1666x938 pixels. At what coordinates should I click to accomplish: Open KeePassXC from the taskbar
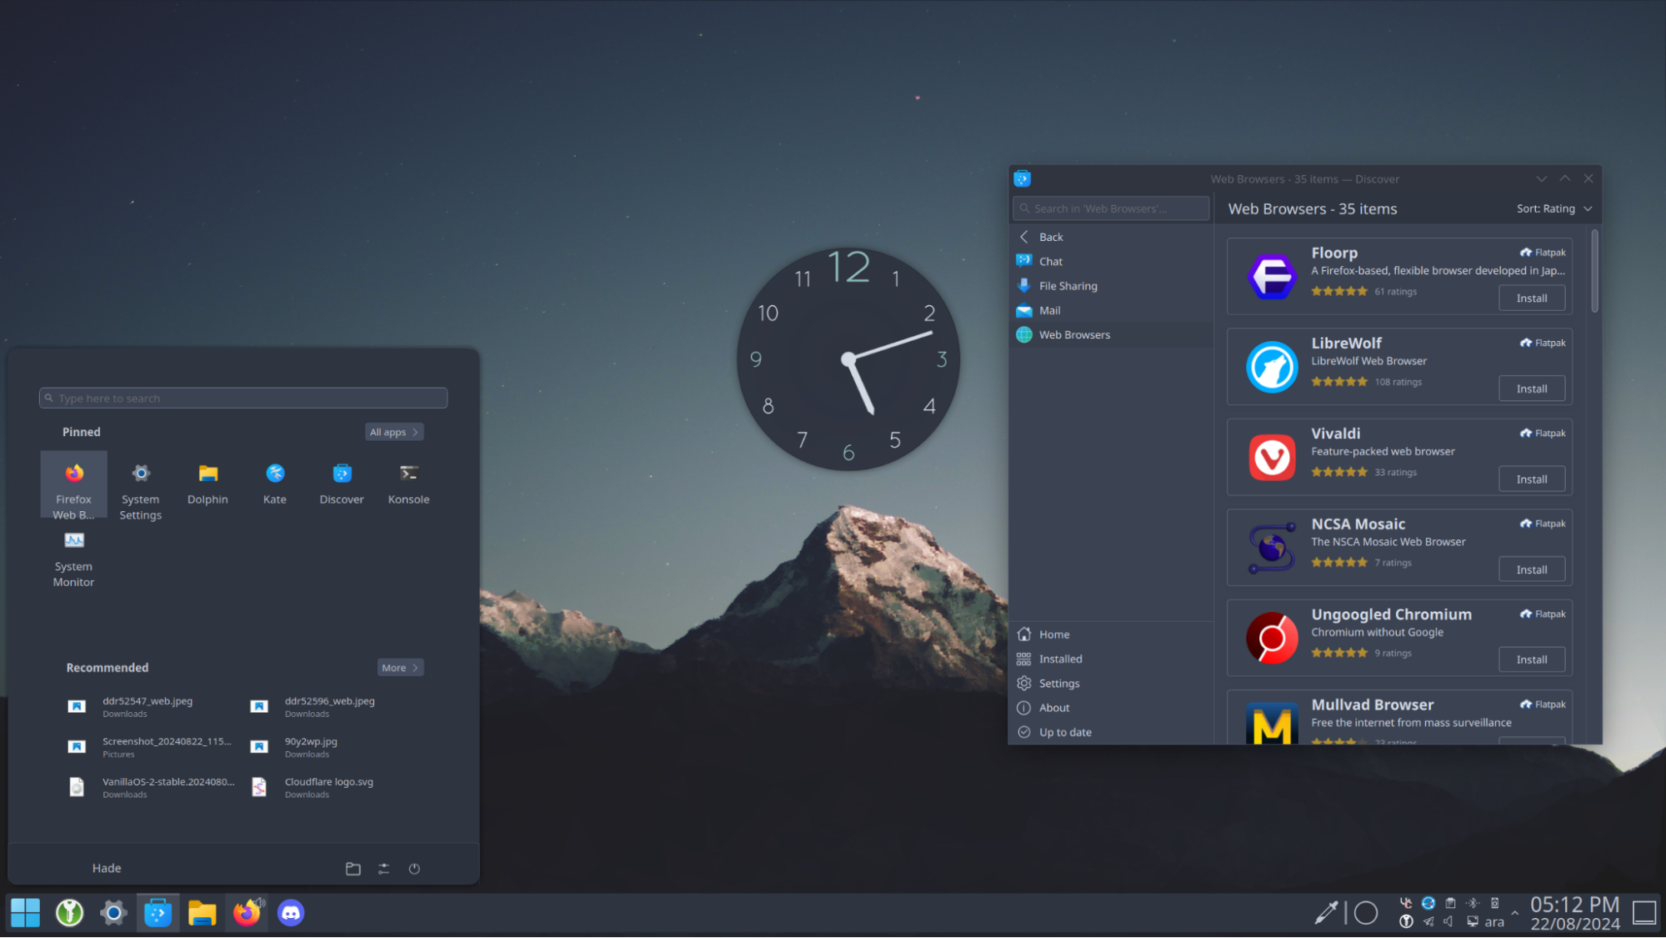(69, 912)
